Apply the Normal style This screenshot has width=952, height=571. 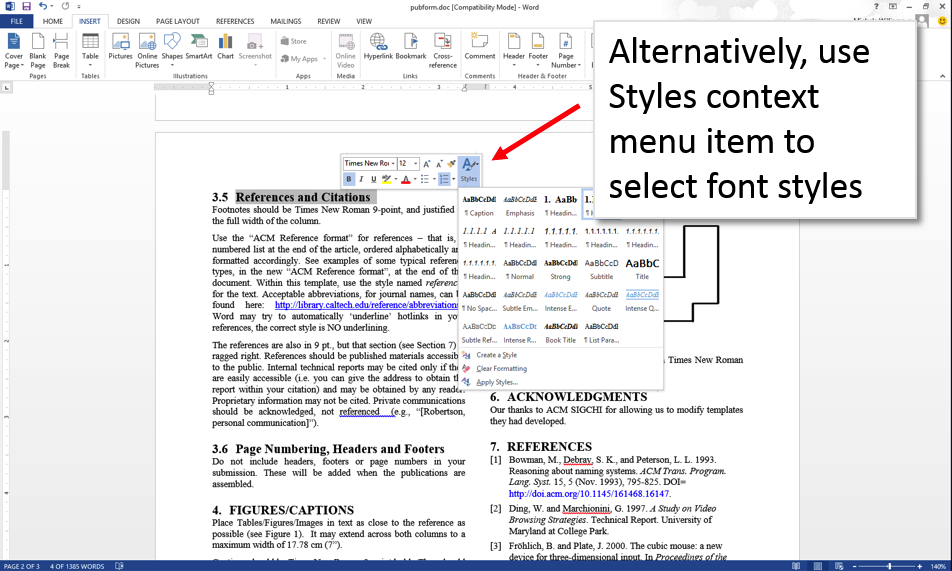tap(520, 269)
